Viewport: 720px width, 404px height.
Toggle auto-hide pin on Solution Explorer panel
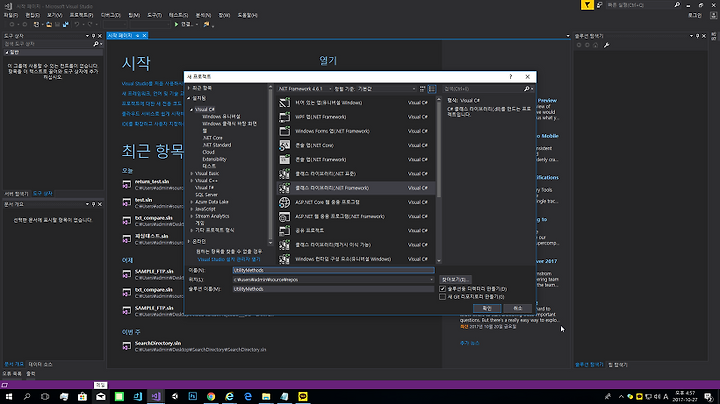coord(697,36)
